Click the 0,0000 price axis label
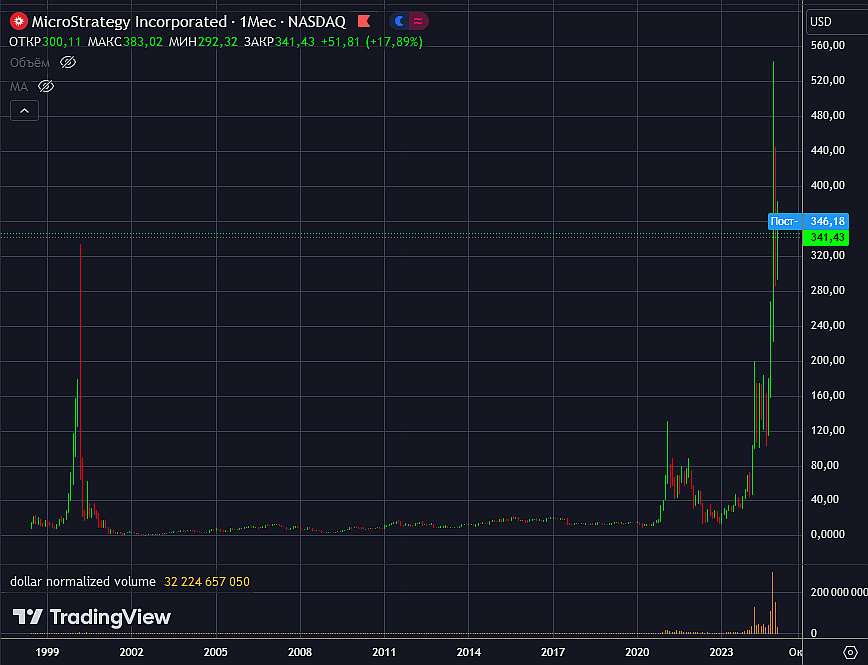Screen dimensions: 868x665 point(828,534)
